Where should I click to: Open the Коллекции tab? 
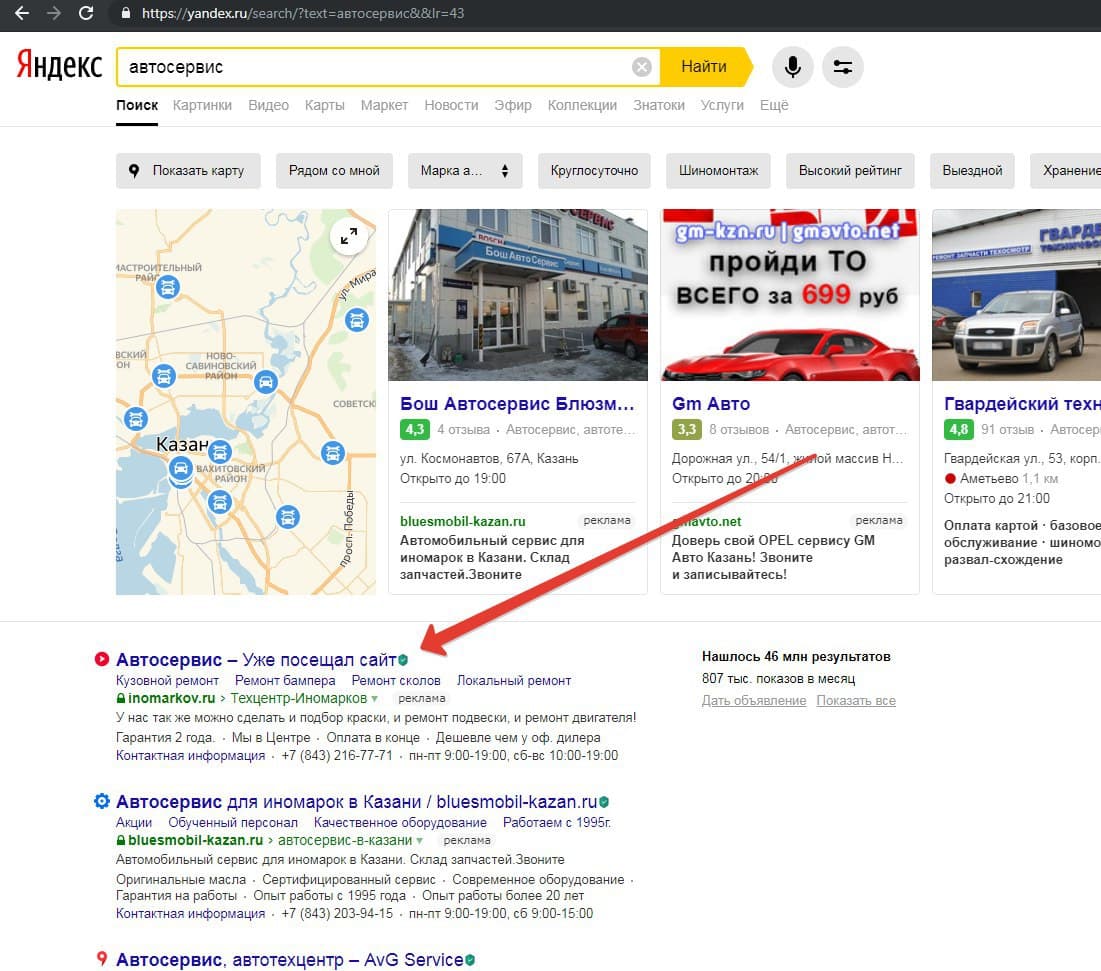coord(582,105)
